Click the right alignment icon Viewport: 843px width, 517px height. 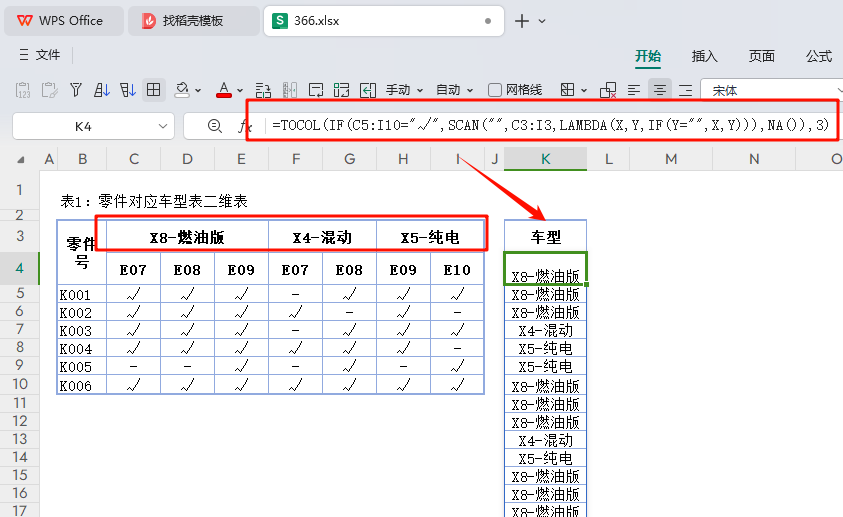coord(685,90)
